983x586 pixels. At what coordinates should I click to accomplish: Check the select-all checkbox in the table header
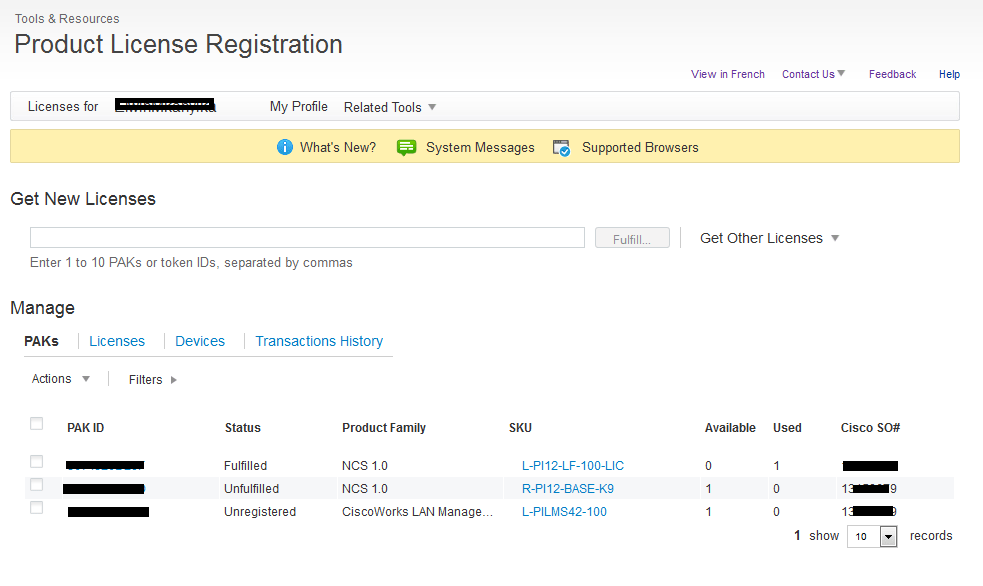37,423
